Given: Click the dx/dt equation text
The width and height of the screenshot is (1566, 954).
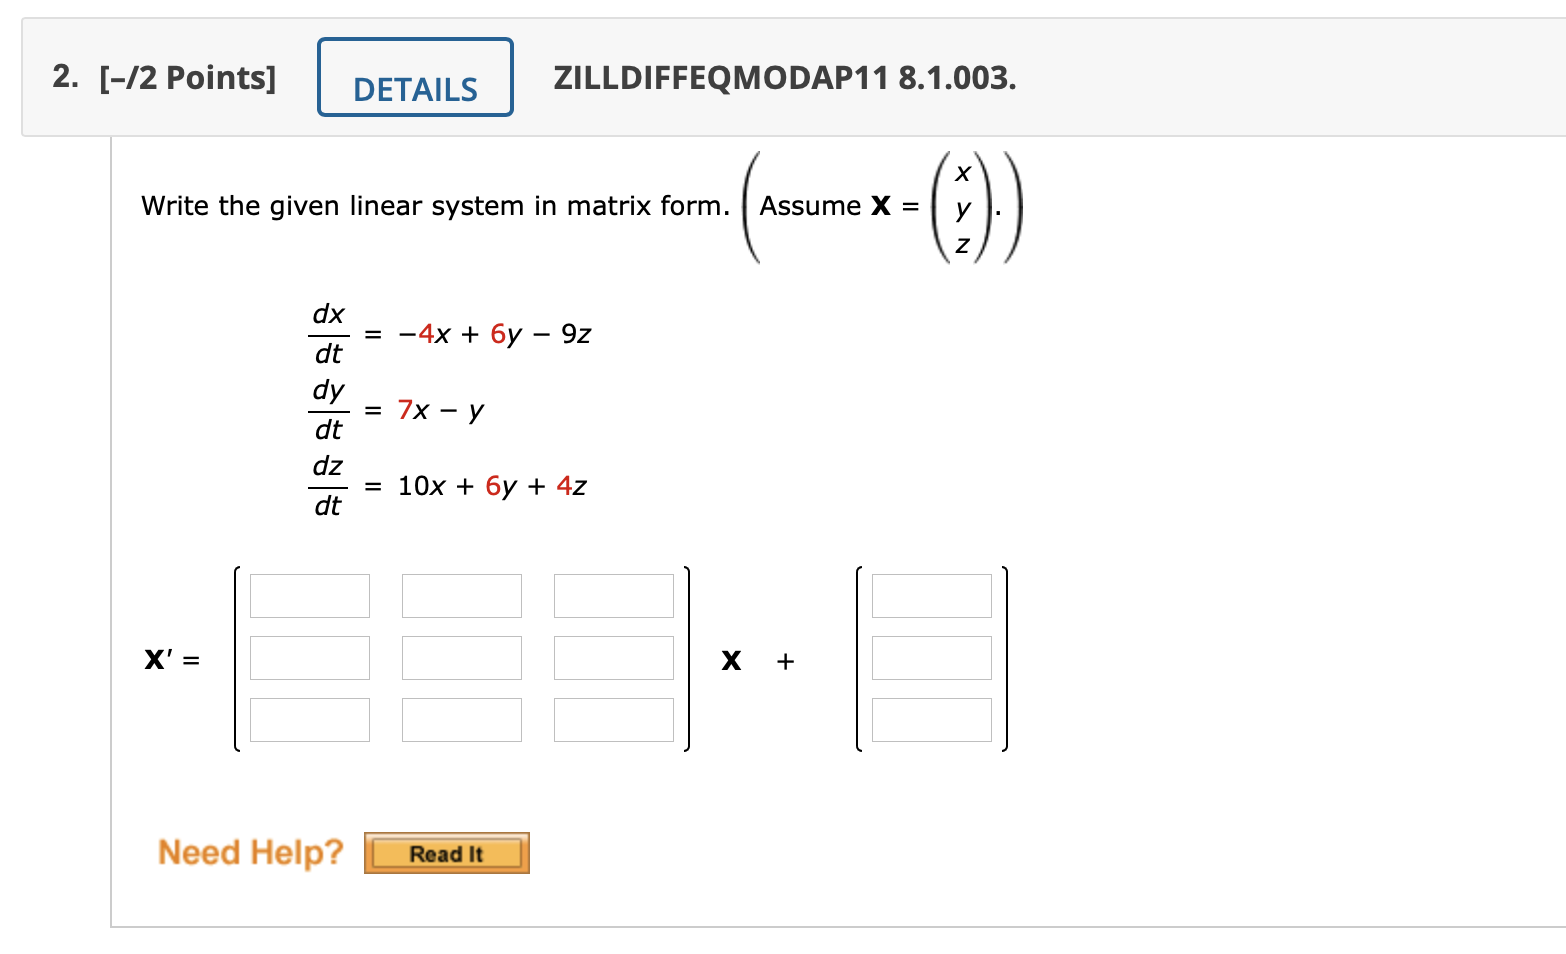Looking at the screenshot, I should point(448,333).
